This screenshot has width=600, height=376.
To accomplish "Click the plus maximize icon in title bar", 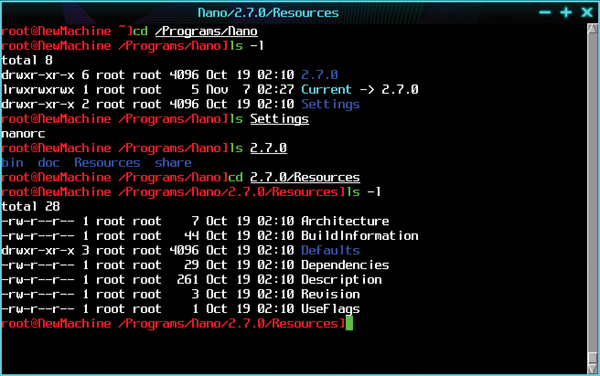I will (566, 13).
